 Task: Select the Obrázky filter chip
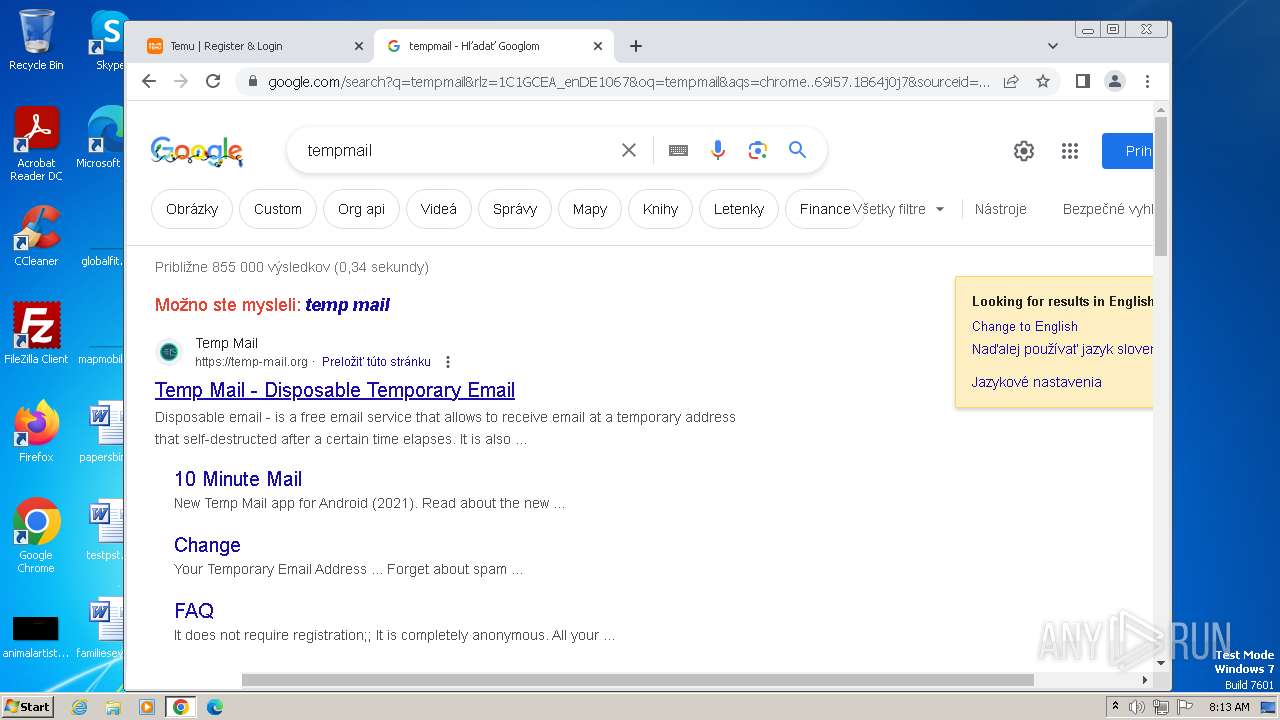point(192,209)
